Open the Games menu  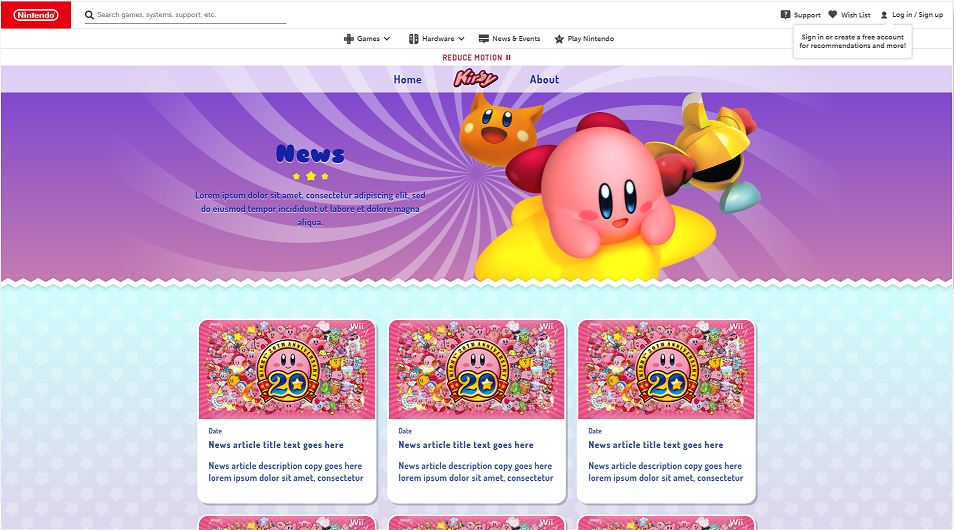click(x=367, y=38)
